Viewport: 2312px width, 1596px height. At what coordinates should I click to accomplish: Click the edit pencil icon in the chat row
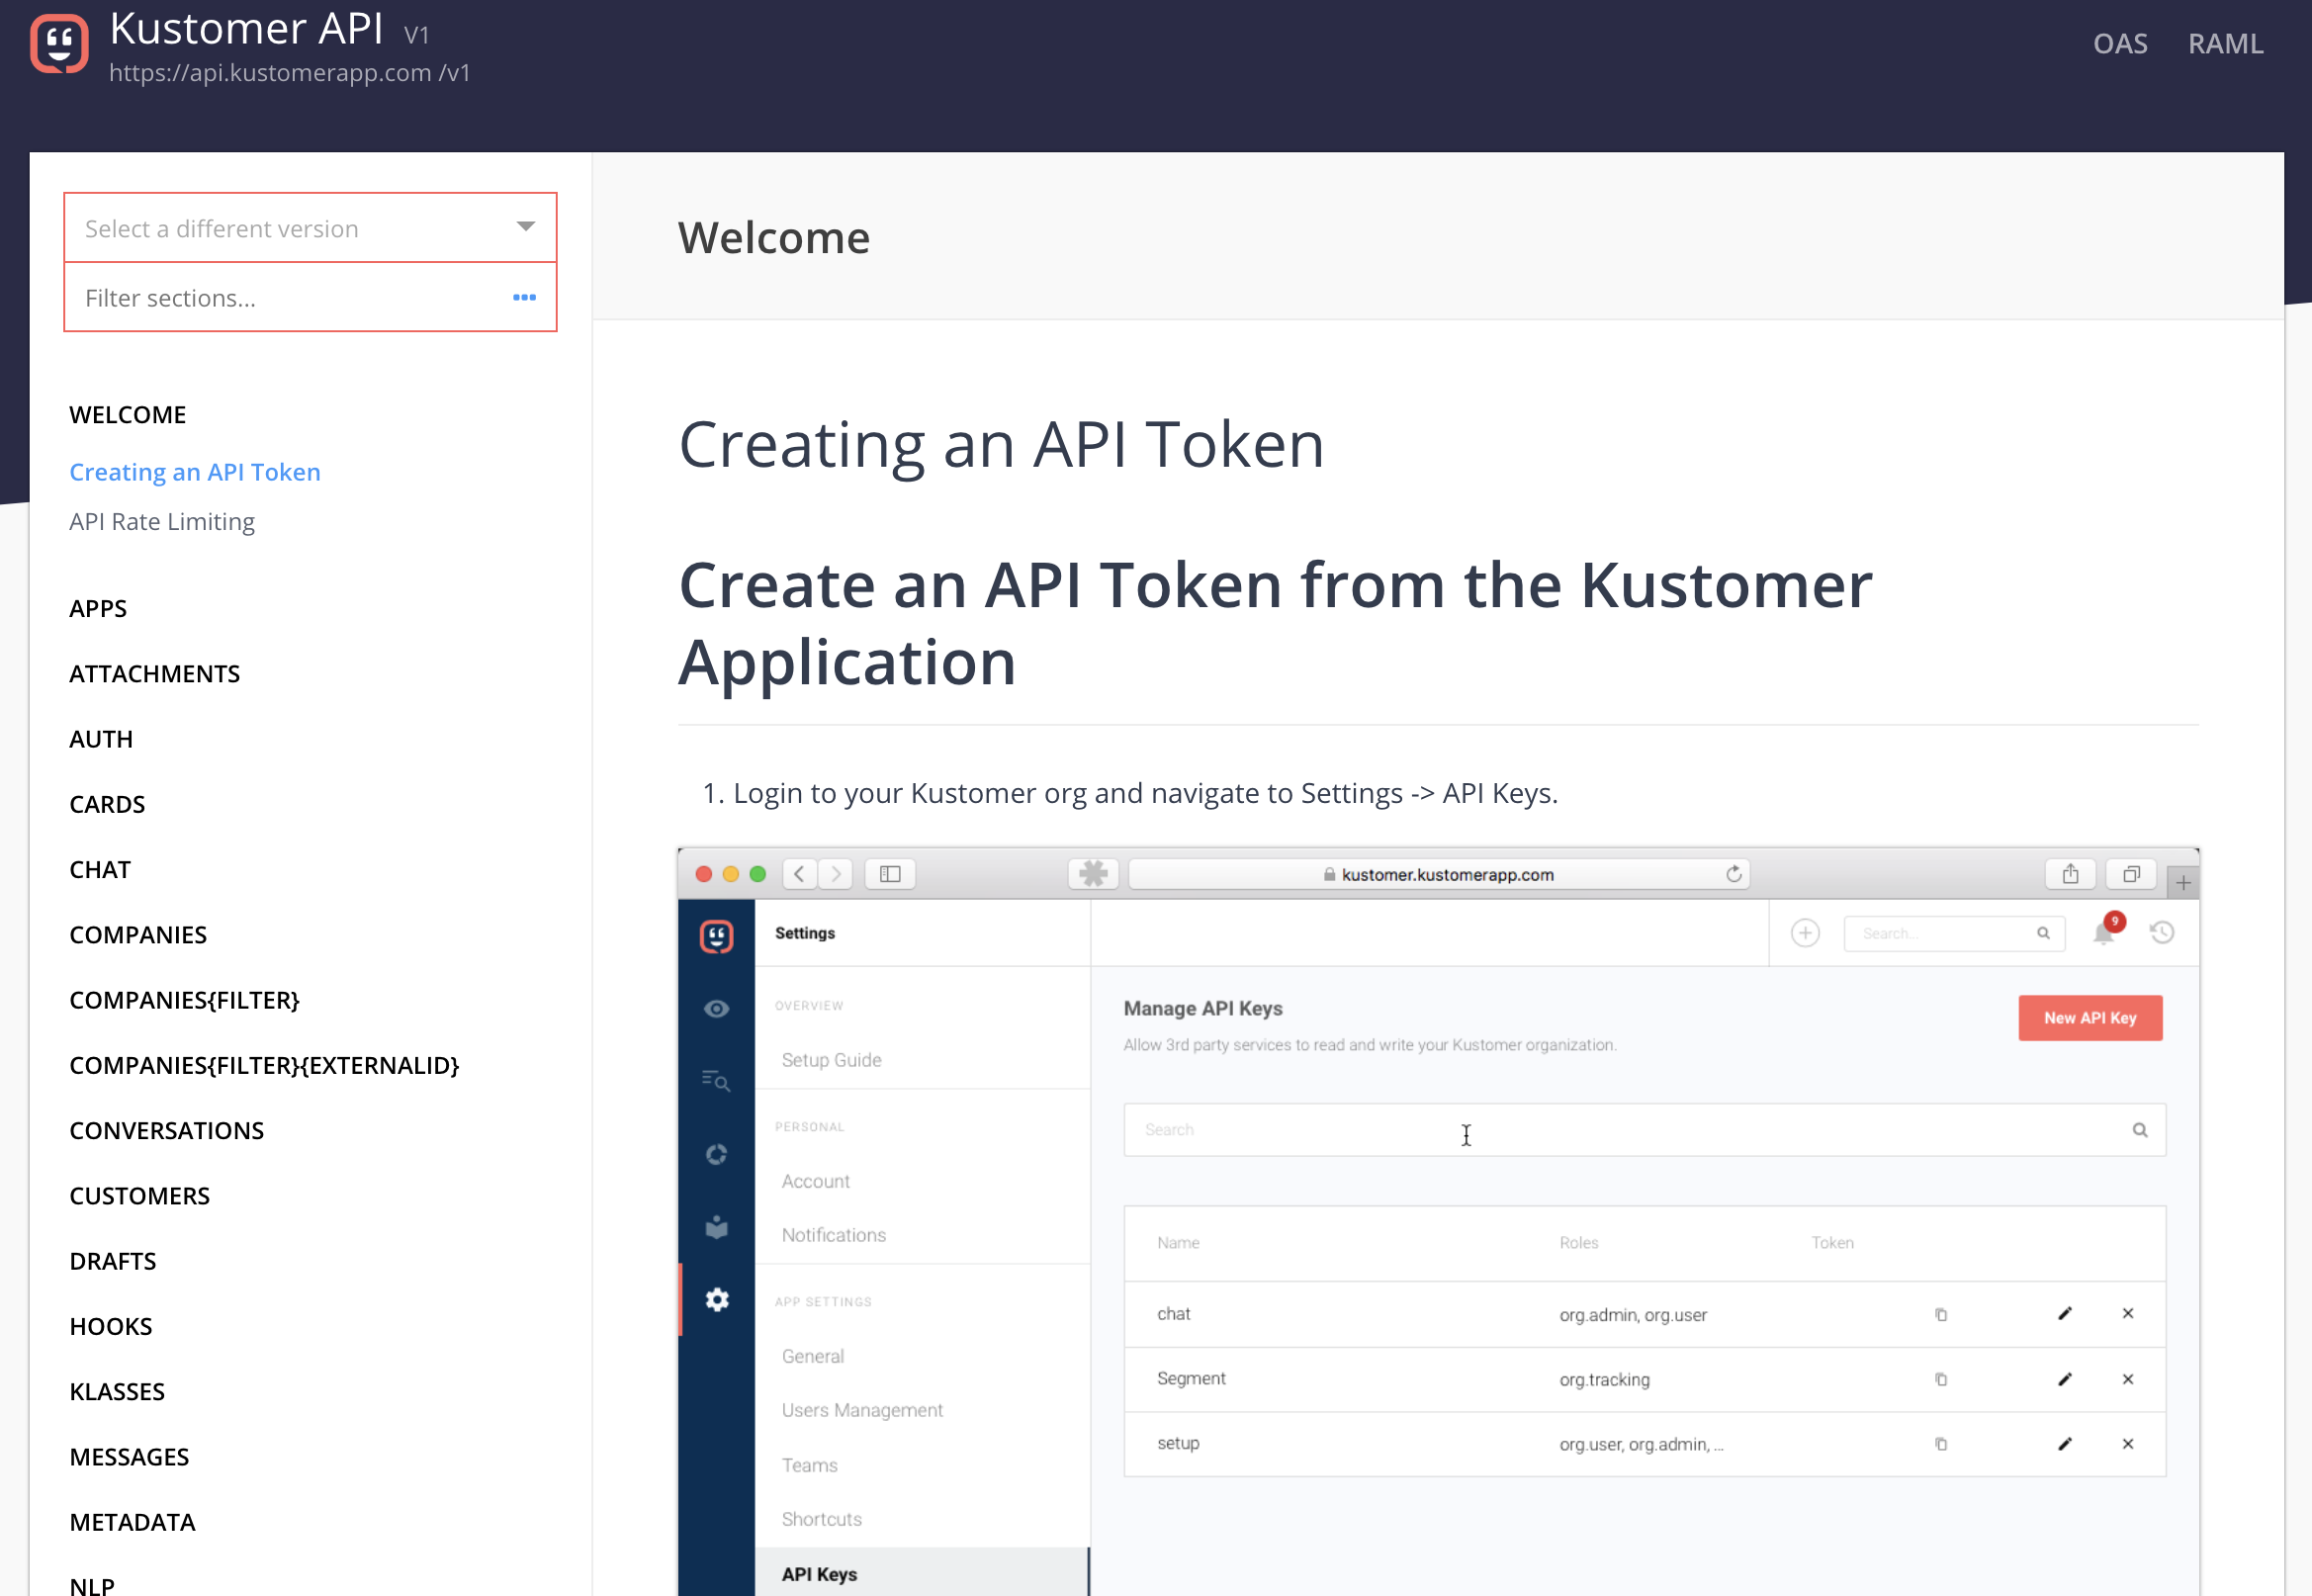tap(2065, 1313)
